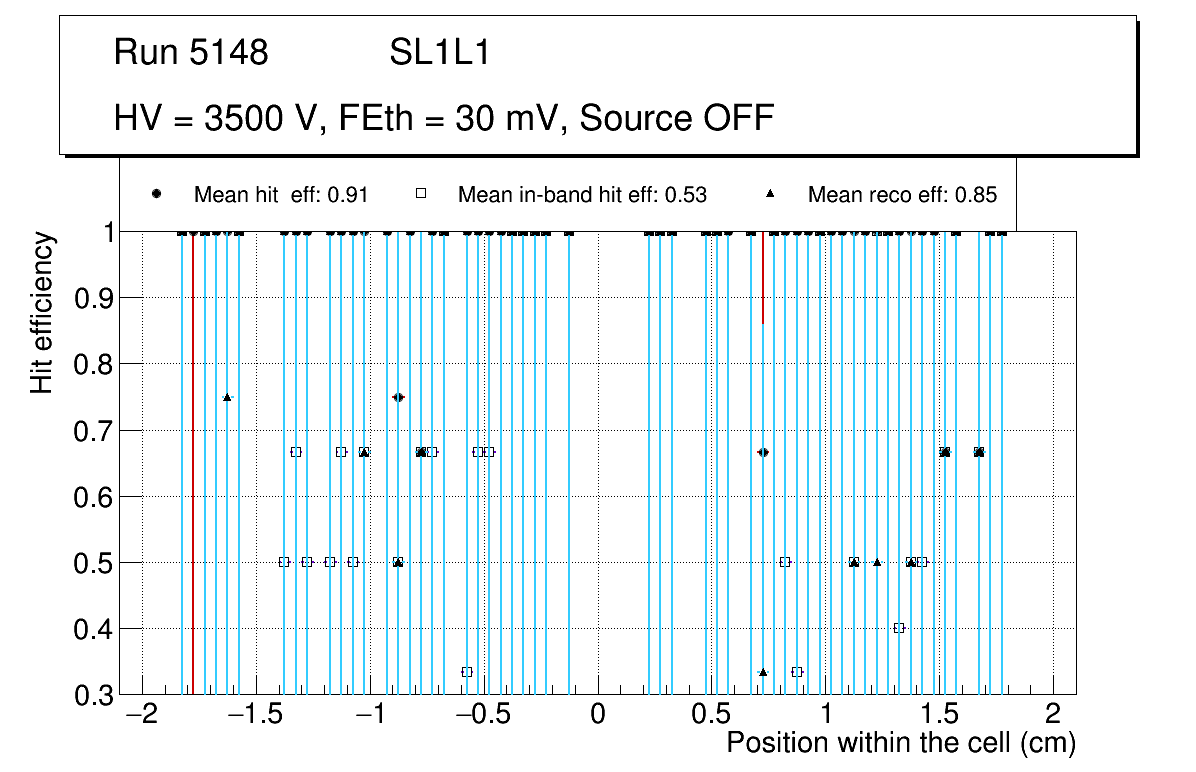Click the 'Mean reco eff: 0.85' legend label
The image size is (1196, 772).
click(902, 195)
